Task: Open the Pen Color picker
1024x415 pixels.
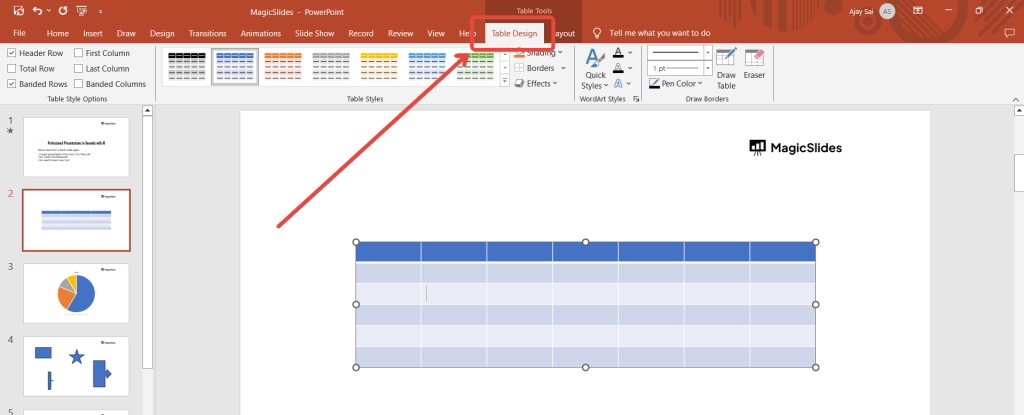Action: point(676,84)
